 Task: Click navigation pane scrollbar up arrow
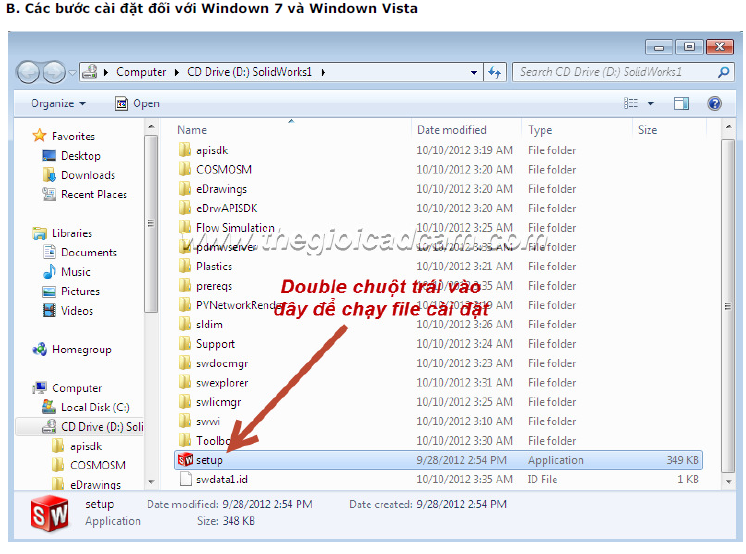pos(151,127)
